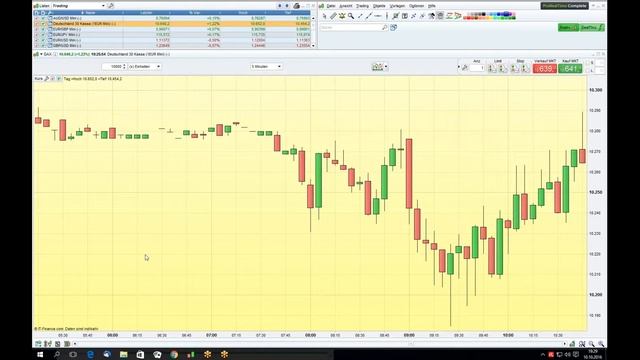Open Chrome from the taskbar
The height and width of the screenshot is (360, 640).
[174, 354]
